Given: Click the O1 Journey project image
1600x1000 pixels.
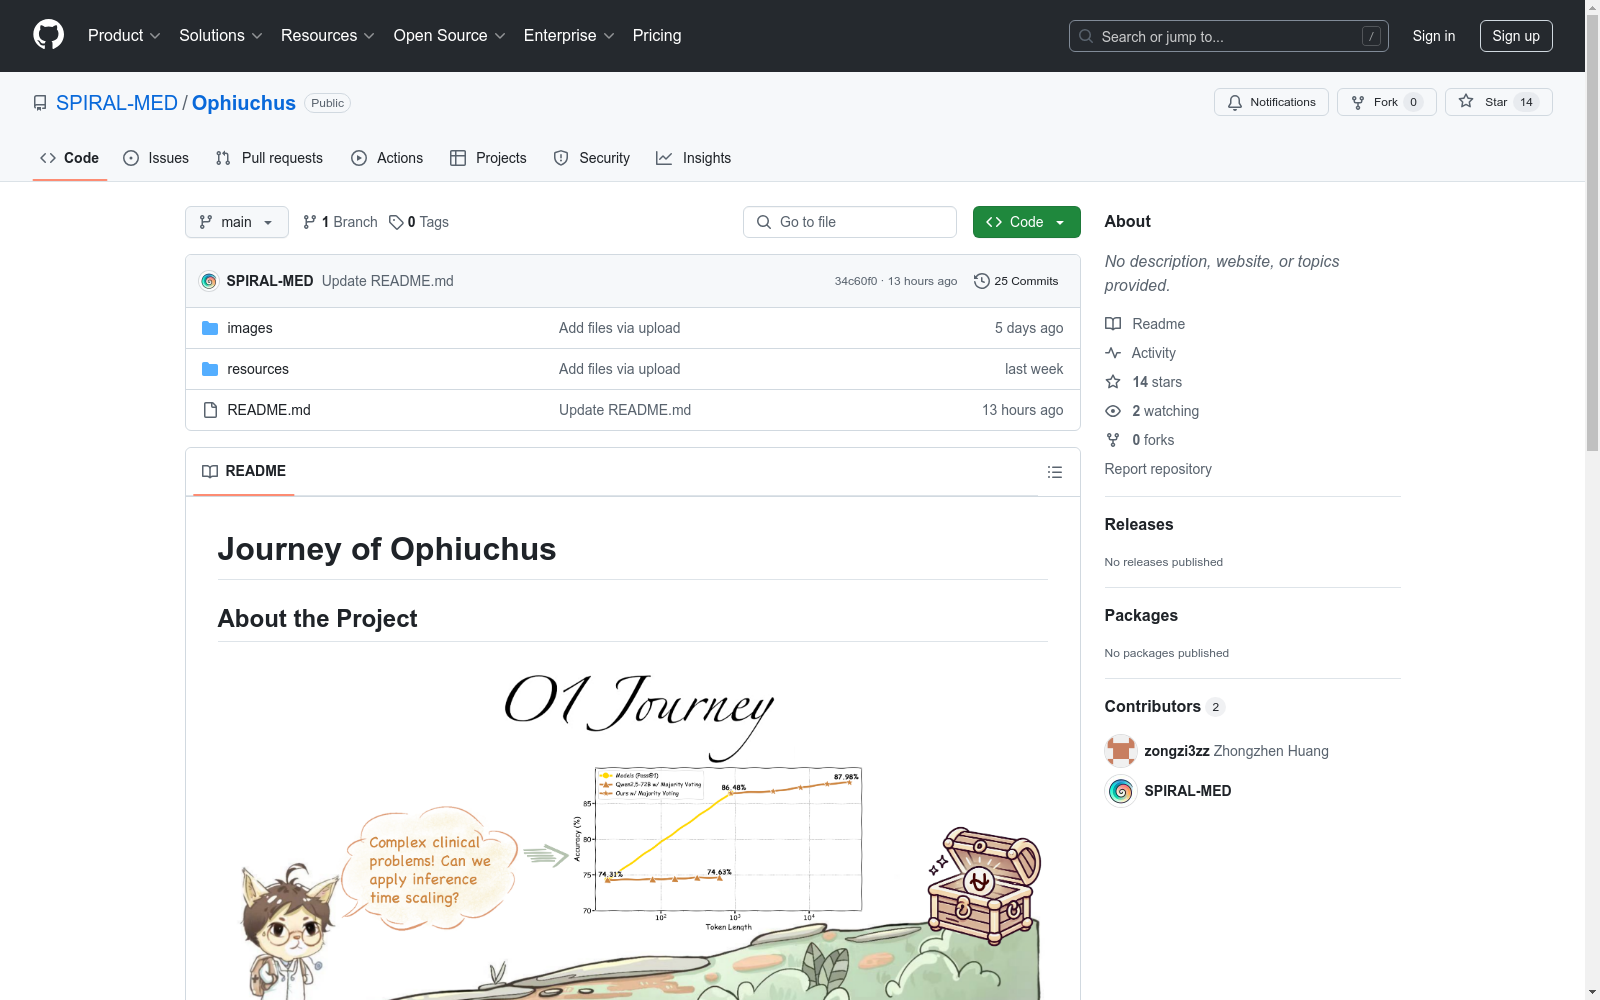Looking at the screenshot, I should (x=633, y=831).
